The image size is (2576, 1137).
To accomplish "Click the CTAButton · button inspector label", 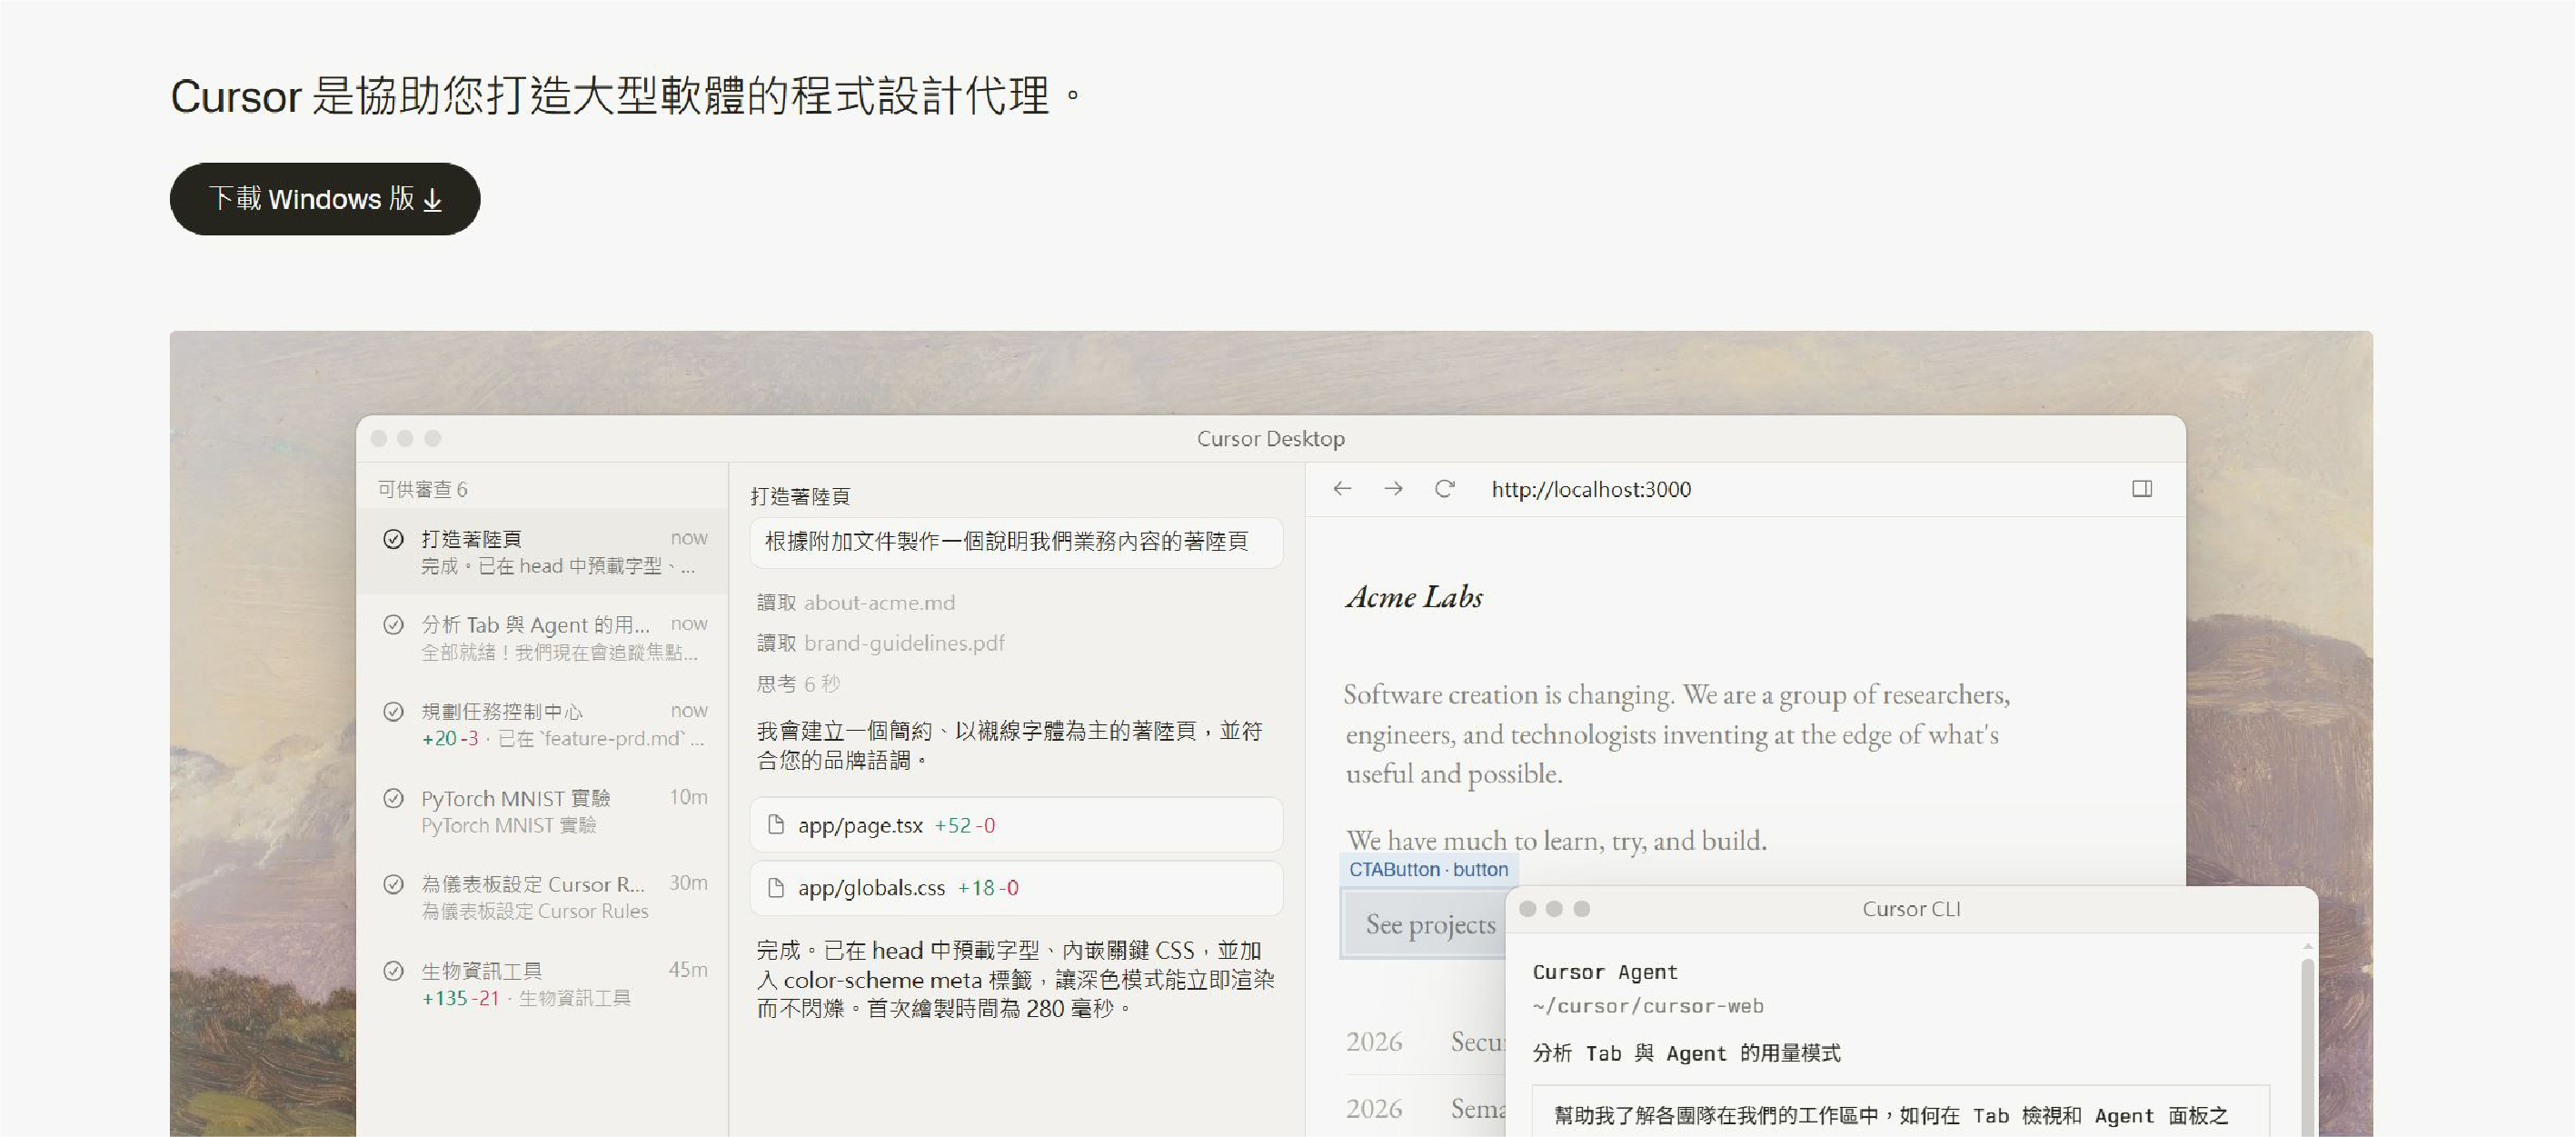I will (1428, 869).
